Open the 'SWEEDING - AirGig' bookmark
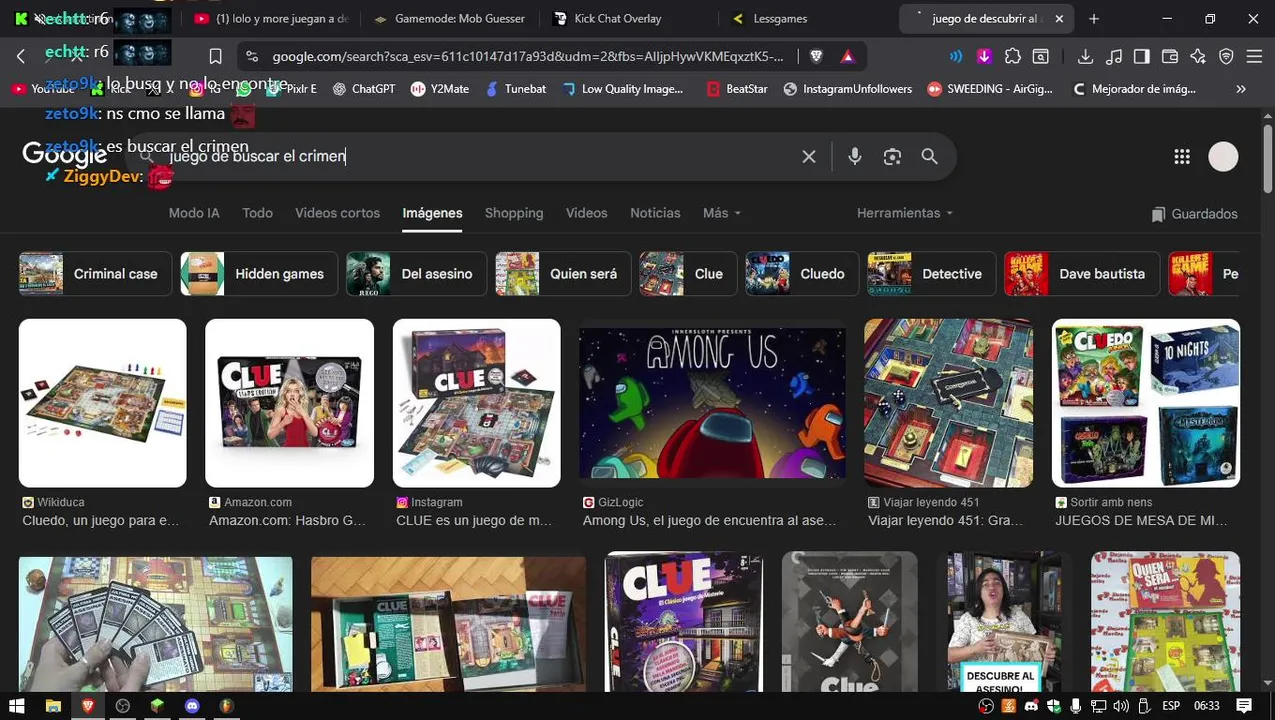The width and height of the screenshot is (1275, 720). point(989,89)
